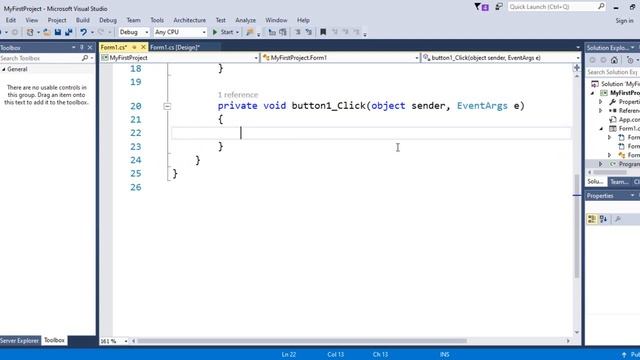Open the New Project toolbar icon
This screenshot has height=360, width=640.
[30, 32]
